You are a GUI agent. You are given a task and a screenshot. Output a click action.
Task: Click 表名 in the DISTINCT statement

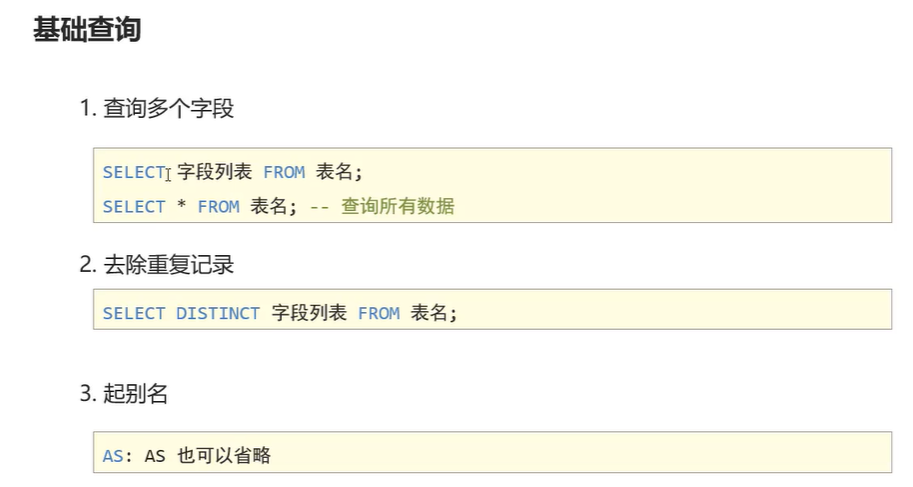(x=429, y=313)
